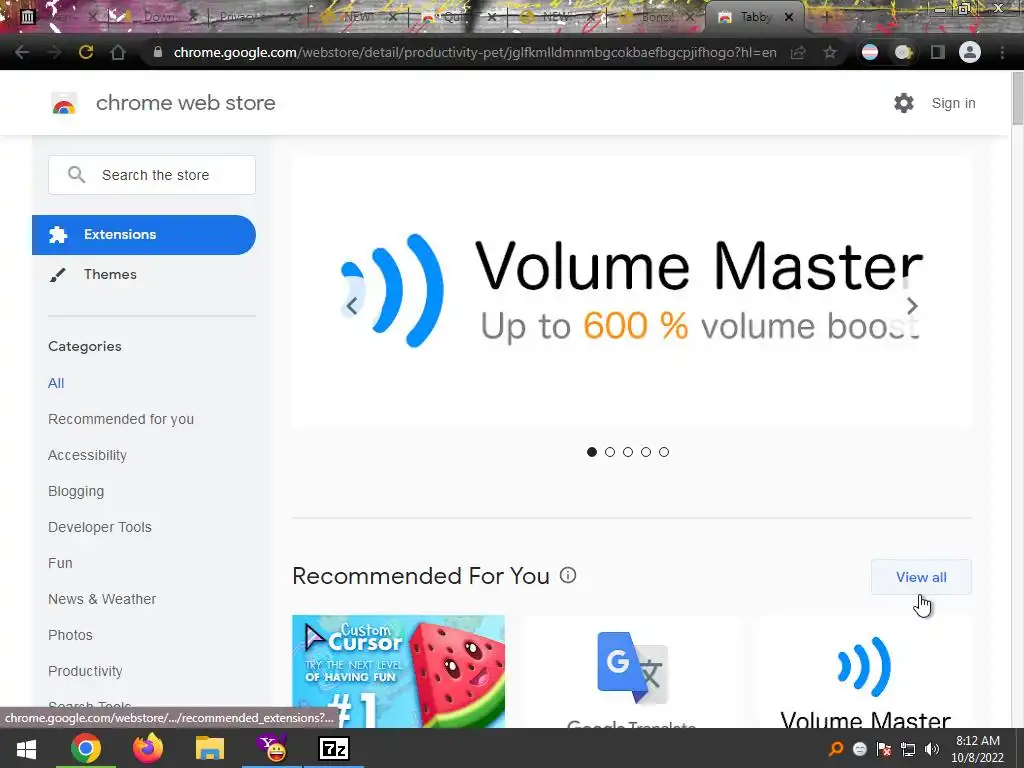Open the Custom Cursor extension card

click(398, 671)
